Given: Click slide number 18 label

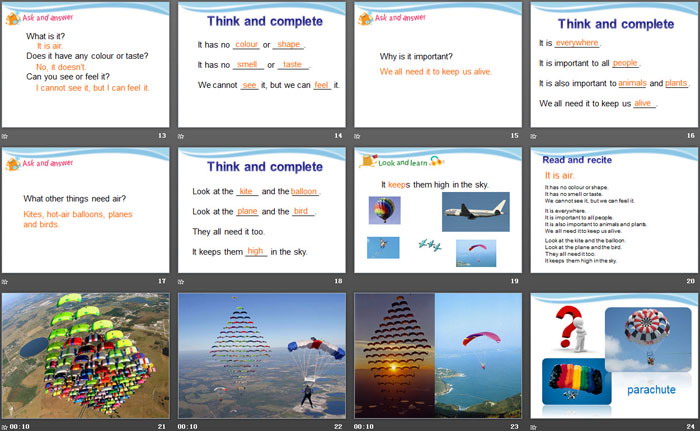Looking at the screenshot, I should click(338, 281).
